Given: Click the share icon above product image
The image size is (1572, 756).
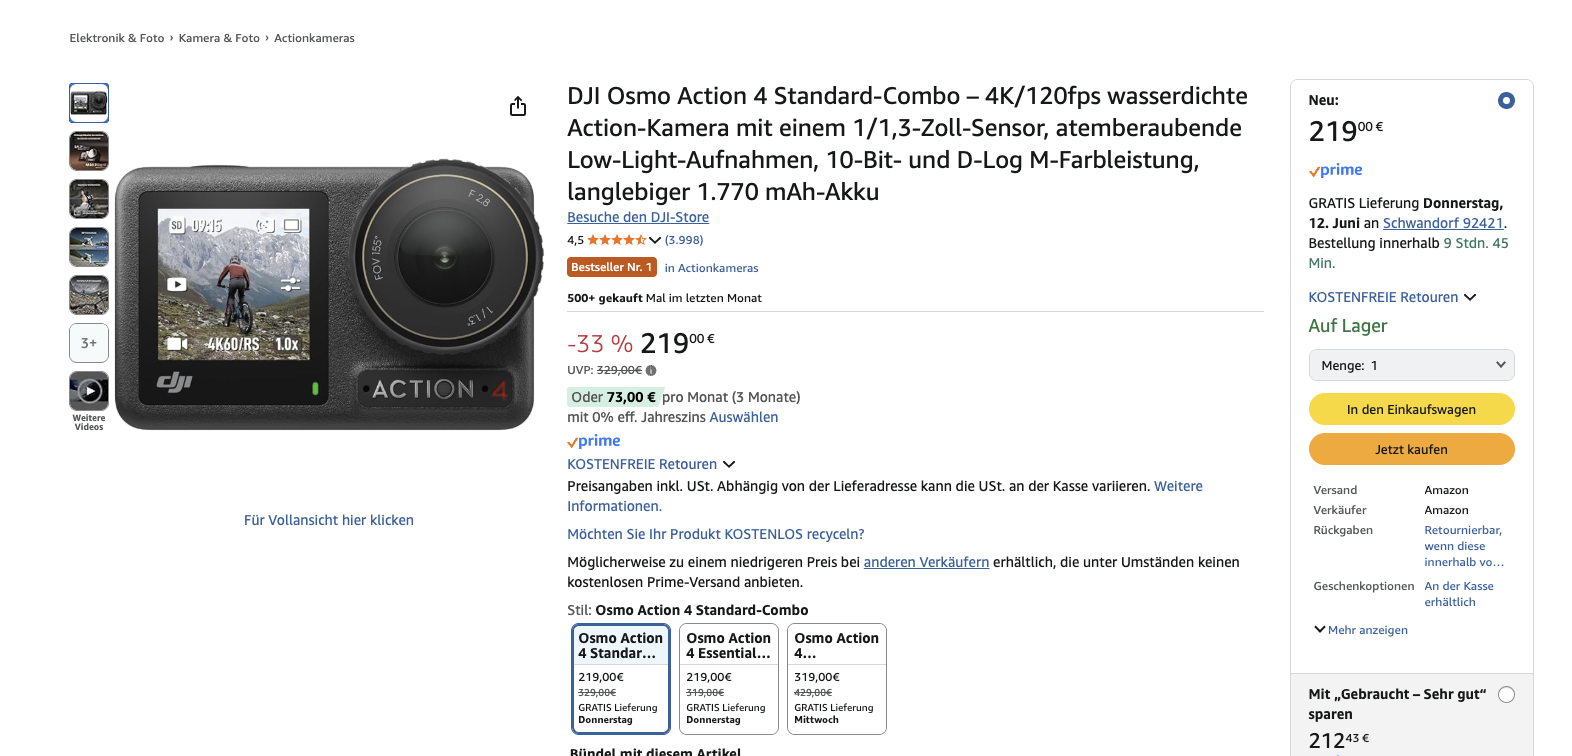Looking at the screenshot, I should 518,106.
